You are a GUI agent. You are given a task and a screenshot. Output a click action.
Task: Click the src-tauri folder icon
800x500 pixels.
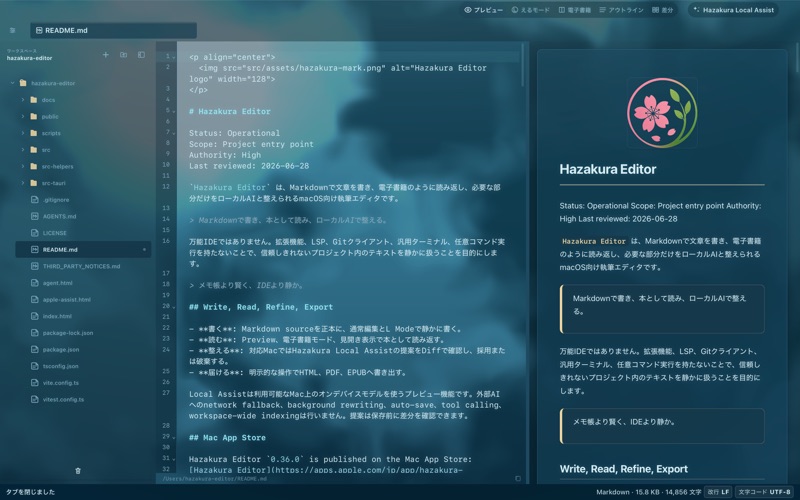(x=34, y=183)
